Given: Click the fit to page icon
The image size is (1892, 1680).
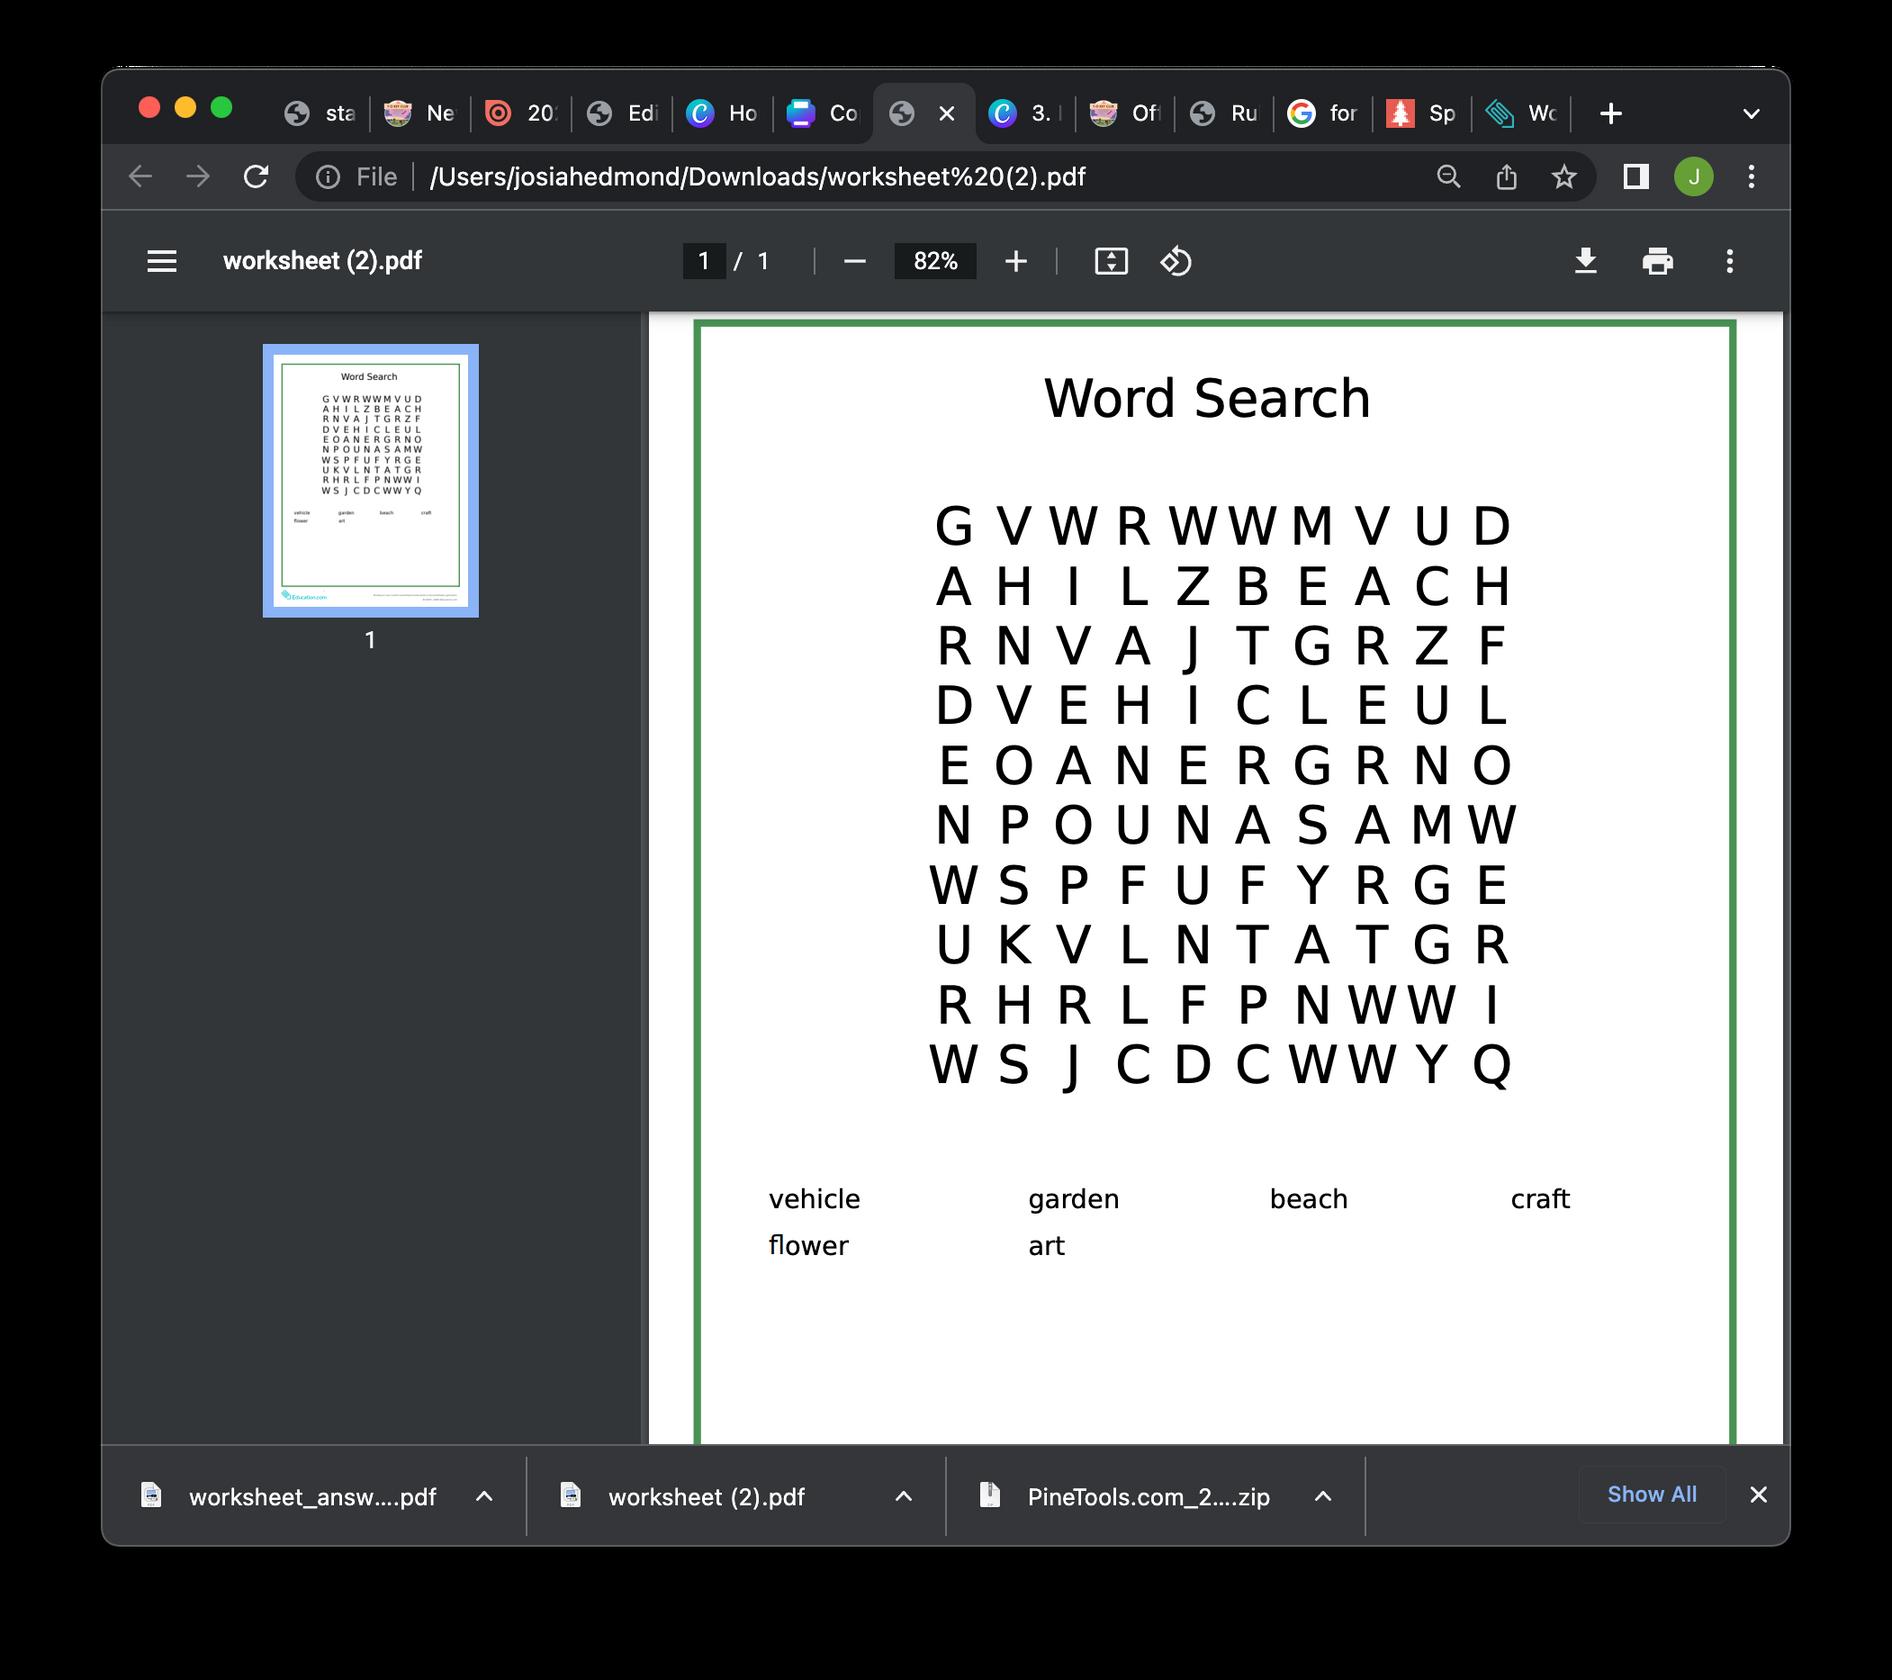Looking at the screenshot, I should point(1111,261).
